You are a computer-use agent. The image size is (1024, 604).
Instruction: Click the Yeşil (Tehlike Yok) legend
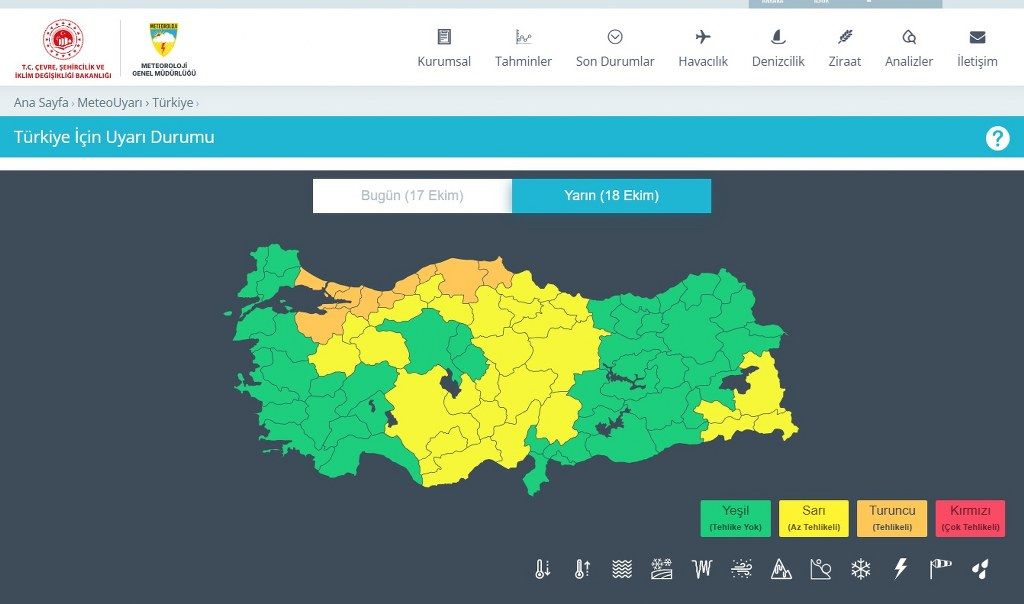[x=735, y=518]
